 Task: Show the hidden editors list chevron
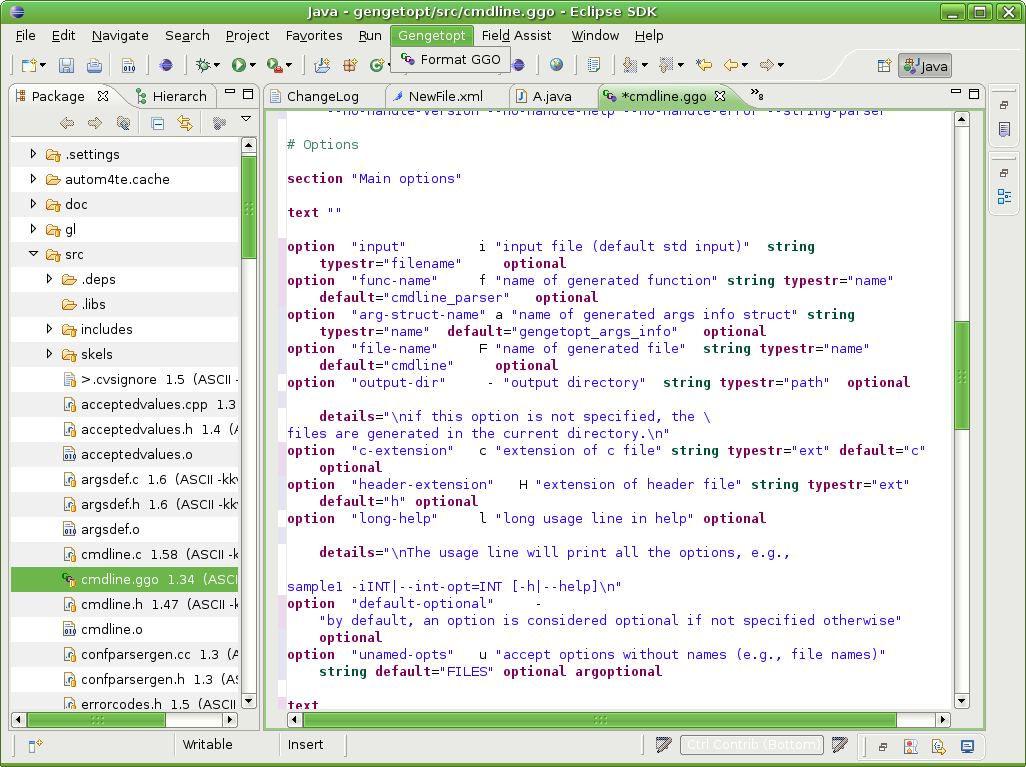click(x=755, y=96)
